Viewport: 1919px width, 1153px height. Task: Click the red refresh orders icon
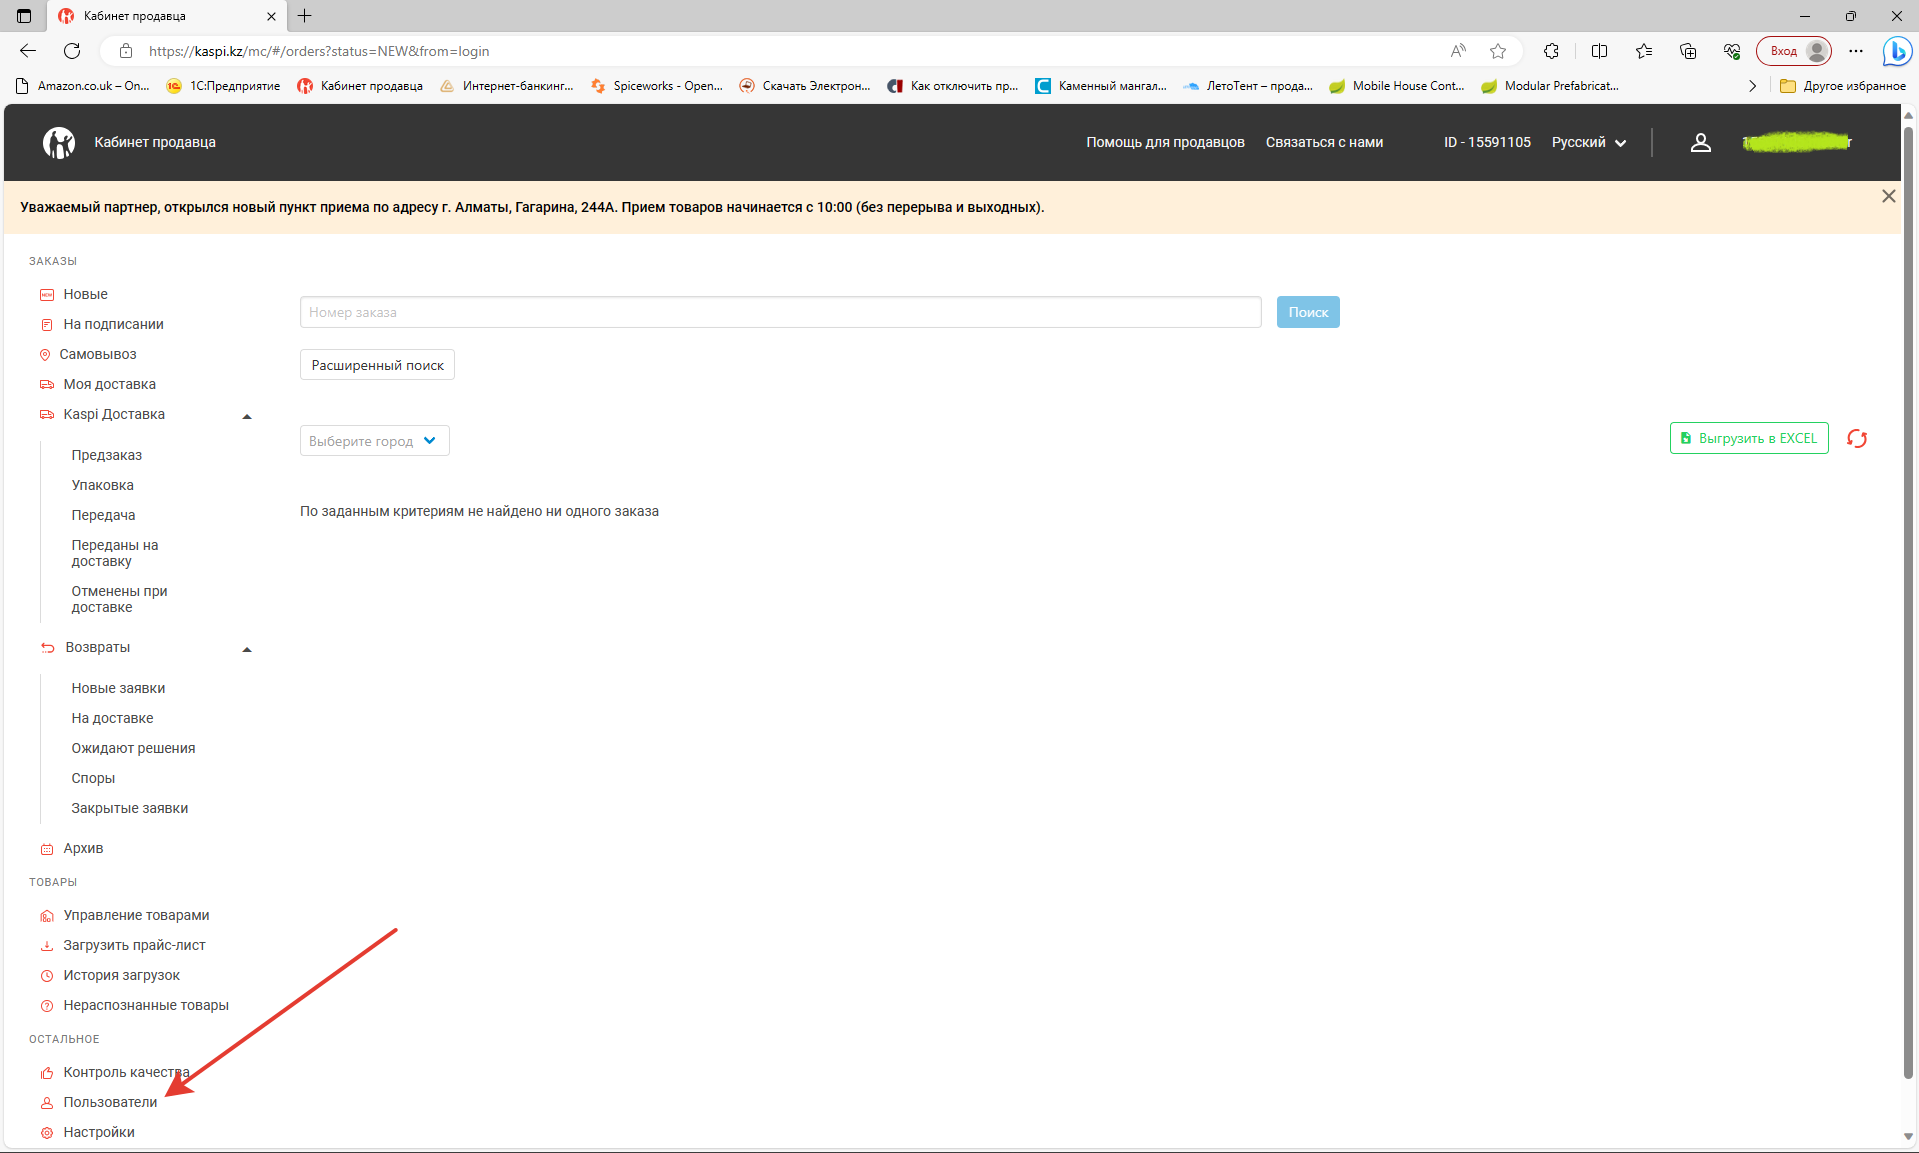click(x=1857, y=439)
